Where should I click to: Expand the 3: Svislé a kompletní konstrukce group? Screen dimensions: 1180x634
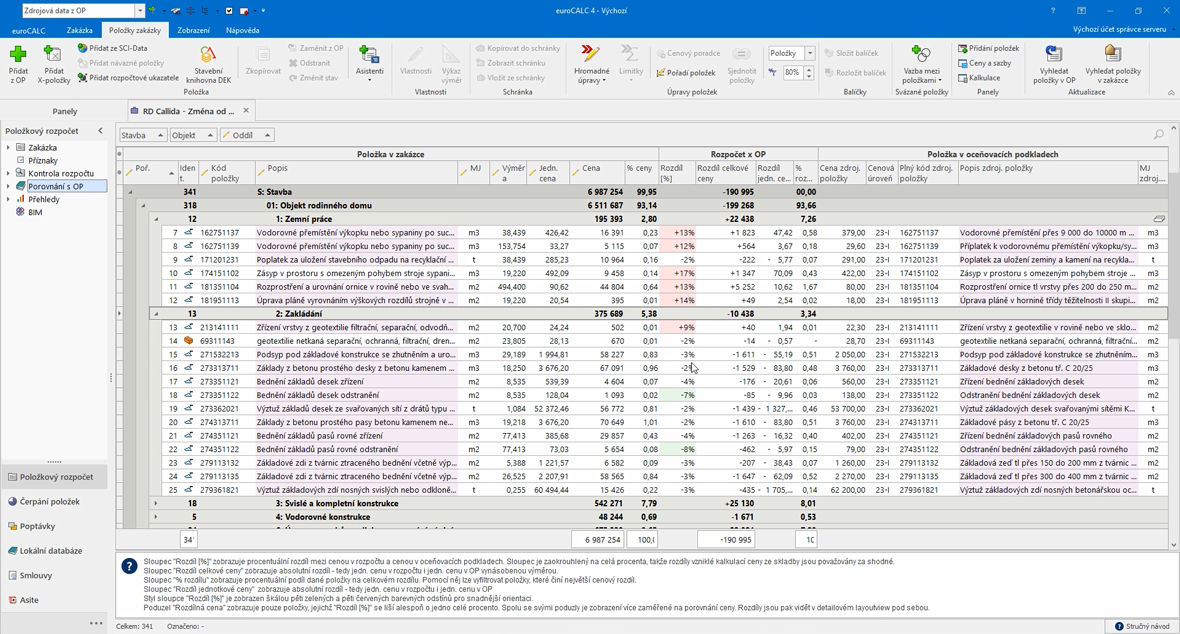[x=156, y=504]
